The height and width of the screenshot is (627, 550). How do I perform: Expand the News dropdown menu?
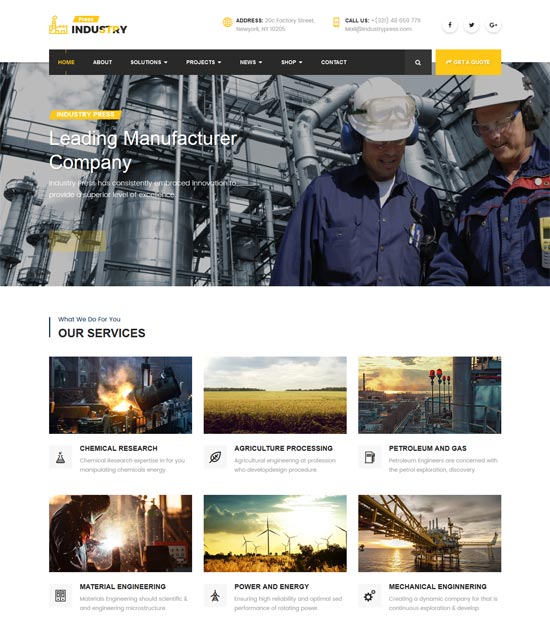pos(251,62)
